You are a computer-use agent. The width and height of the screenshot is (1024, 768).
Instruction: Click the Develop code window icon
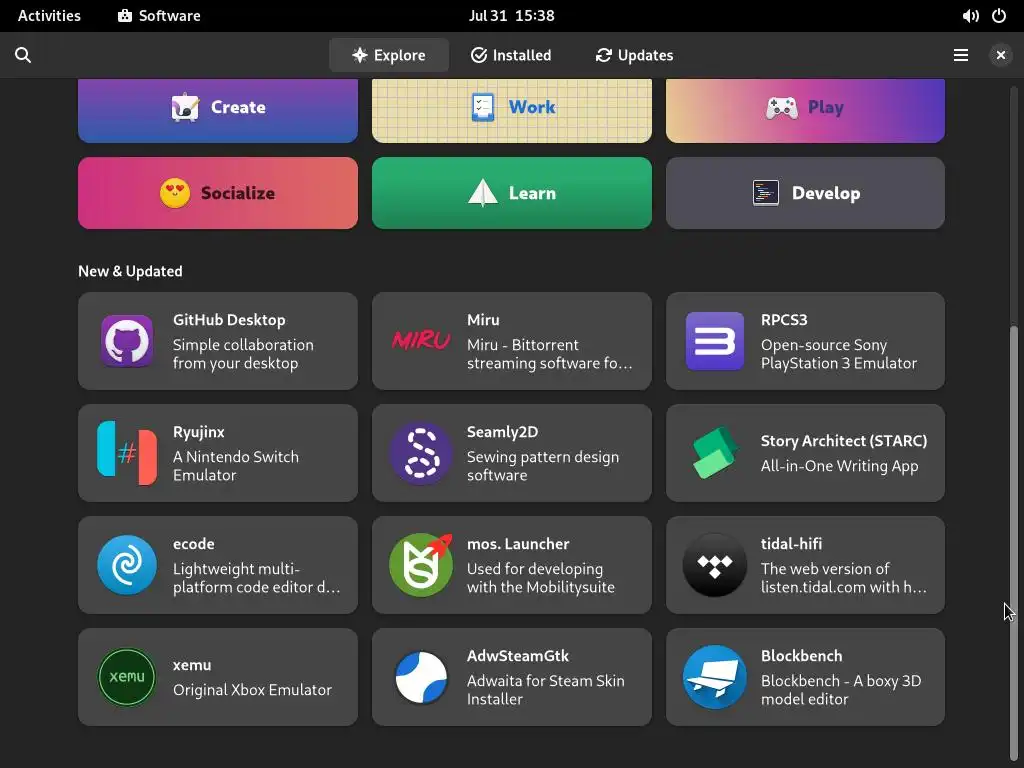click(x=765, y=193)
